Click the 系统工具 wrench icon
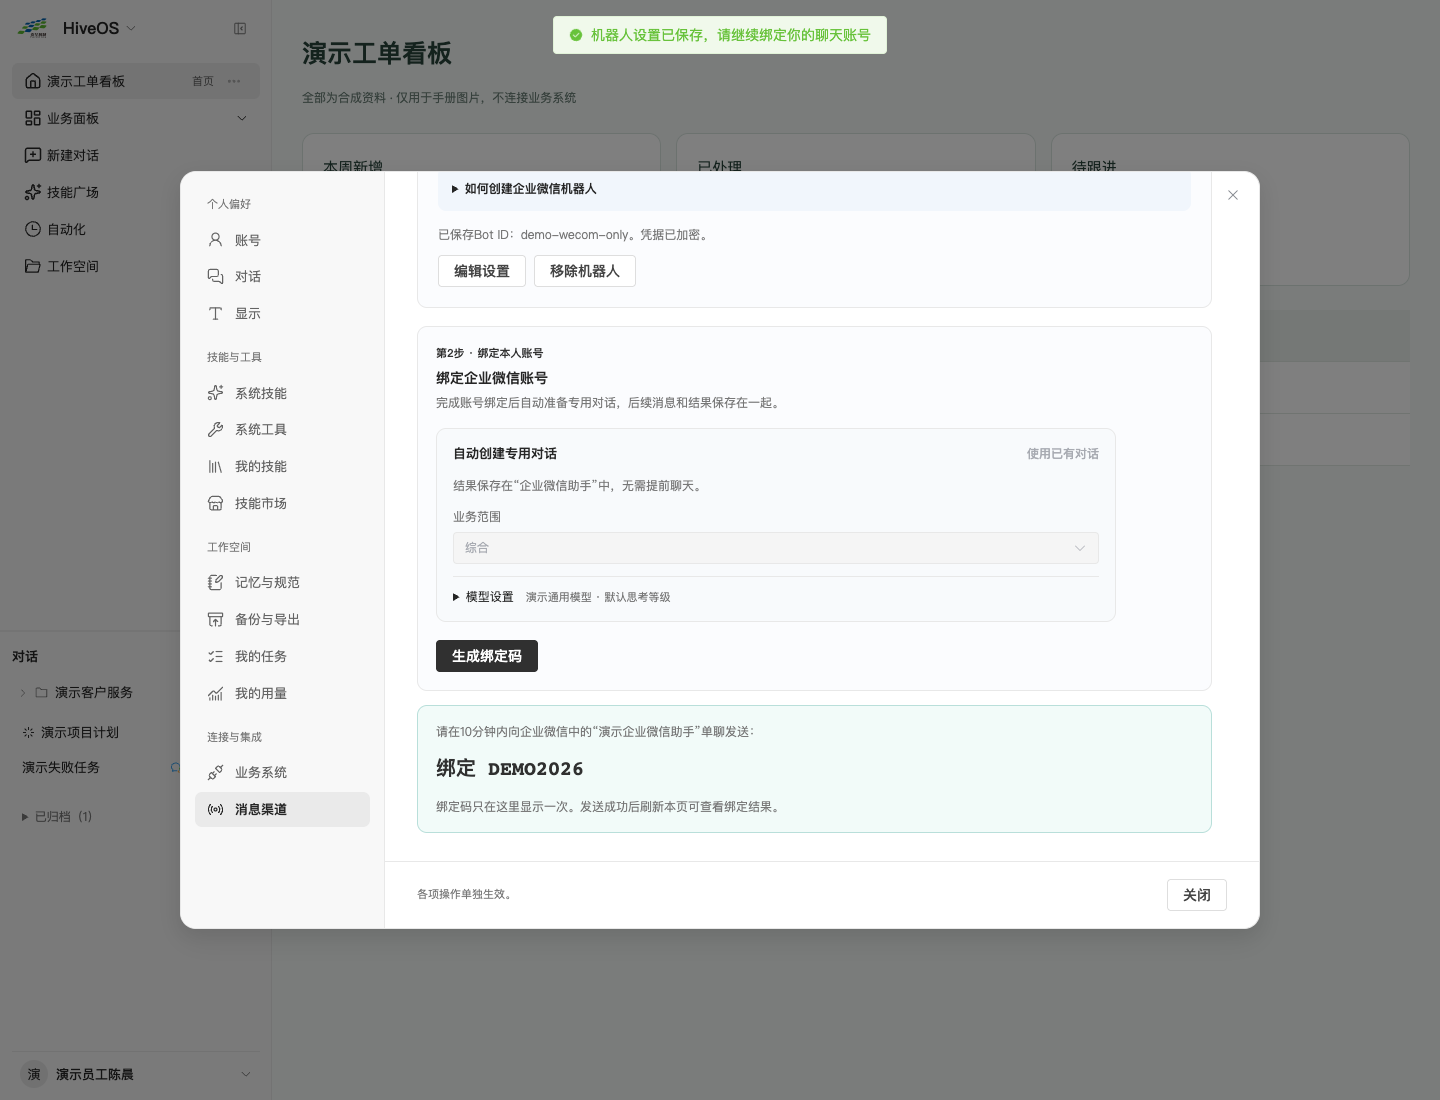This screenshot has width=1440, height=1100. click(x=215, y=429)
